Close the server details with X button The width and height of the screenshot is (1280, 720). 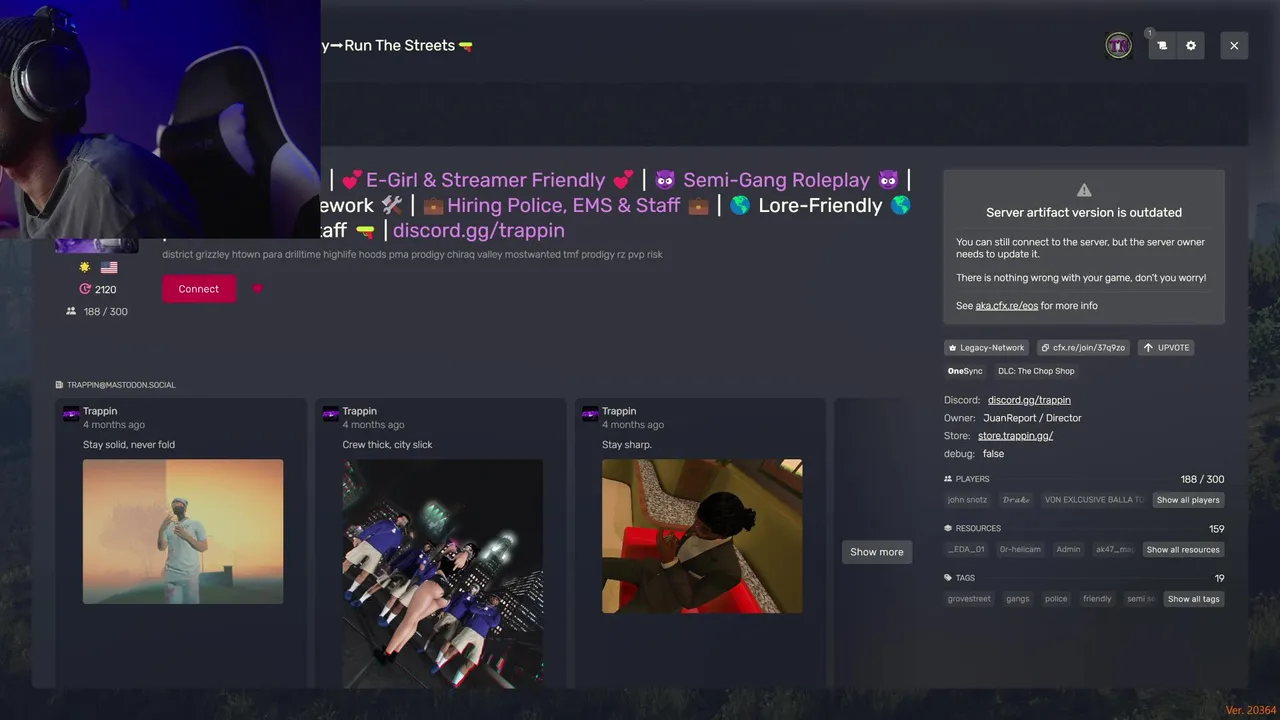click(x=1234, y=45)
